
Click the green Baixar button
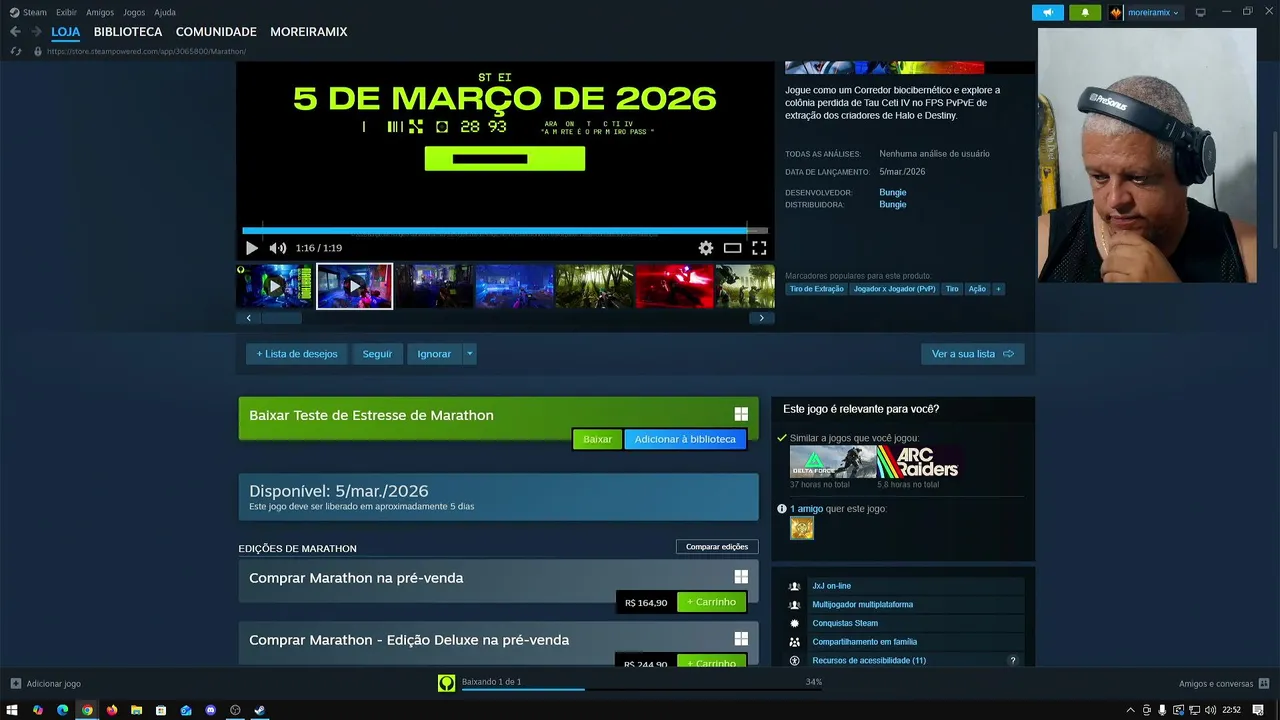pos(597,439)
